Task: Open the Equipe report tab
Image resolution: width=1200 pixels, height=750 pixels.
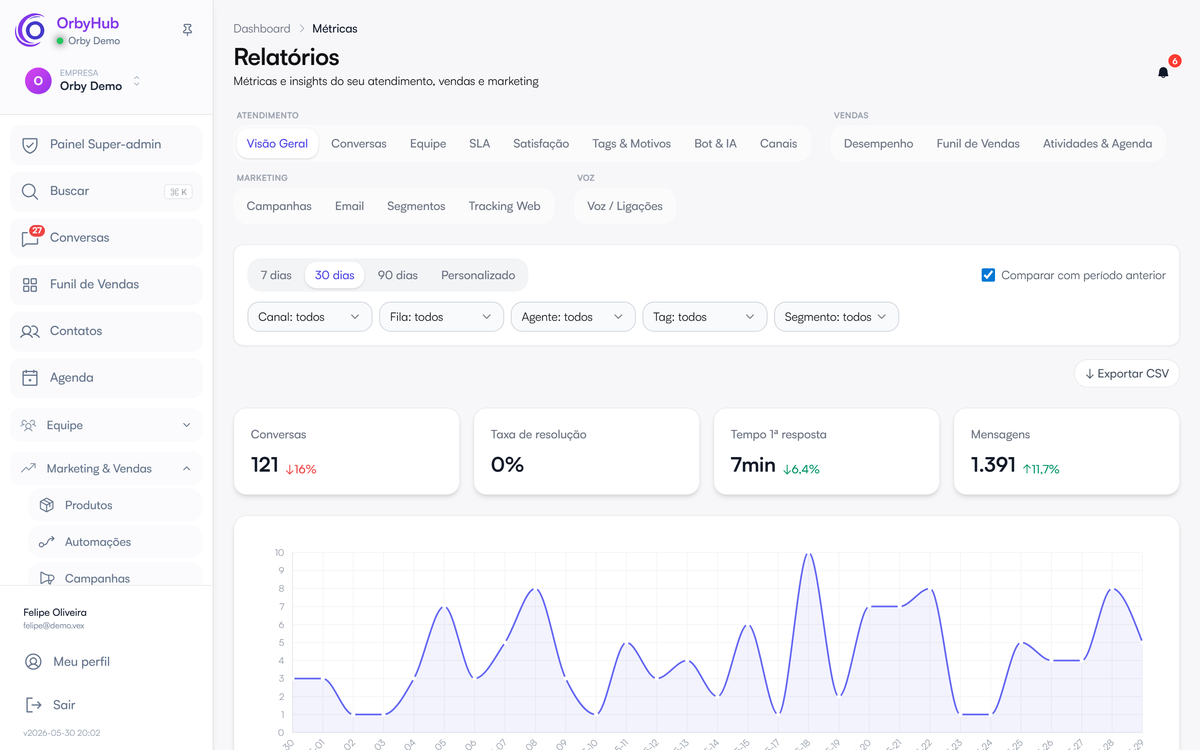Action: coord(428,144)
